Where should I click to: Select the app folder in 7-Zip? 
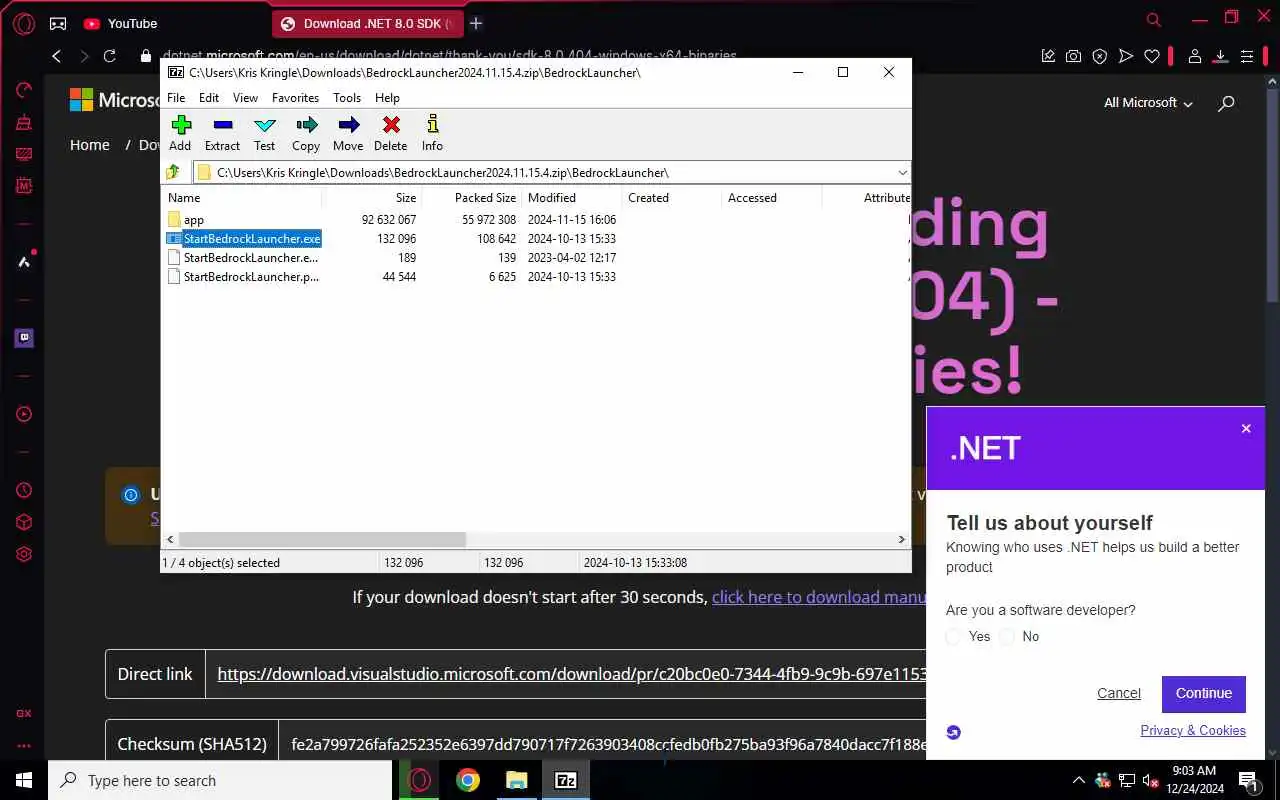click(194, 220)
